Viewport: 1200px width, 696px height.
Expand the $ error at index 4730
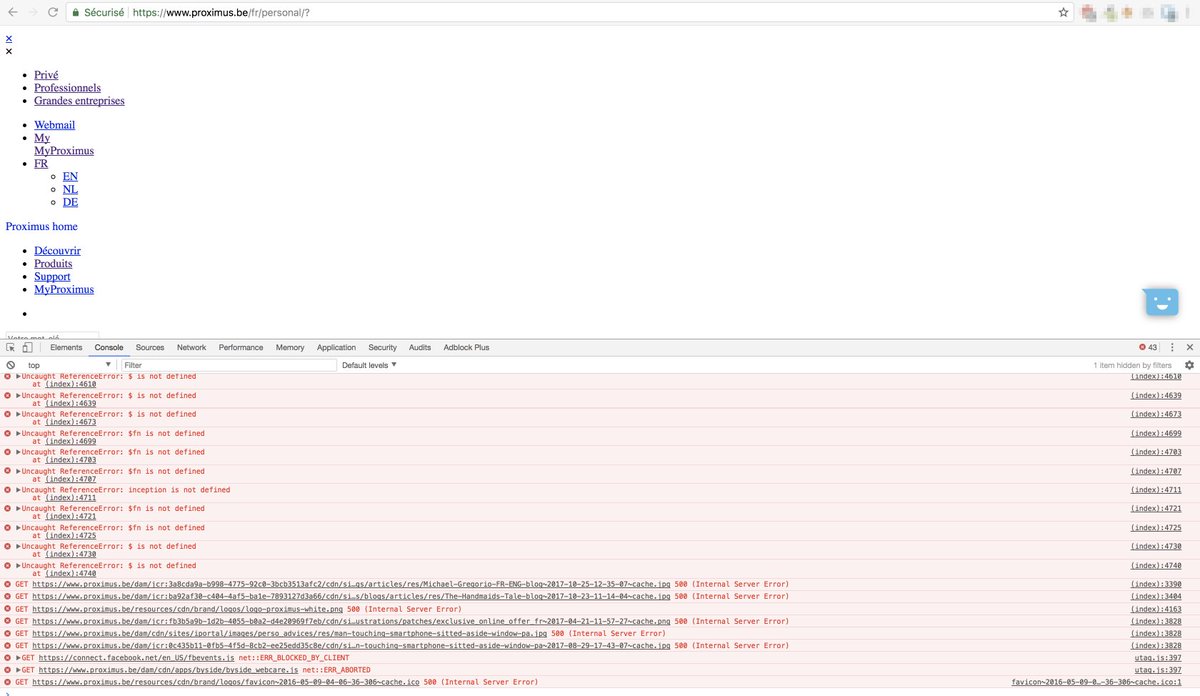click(x=19, y=547)
